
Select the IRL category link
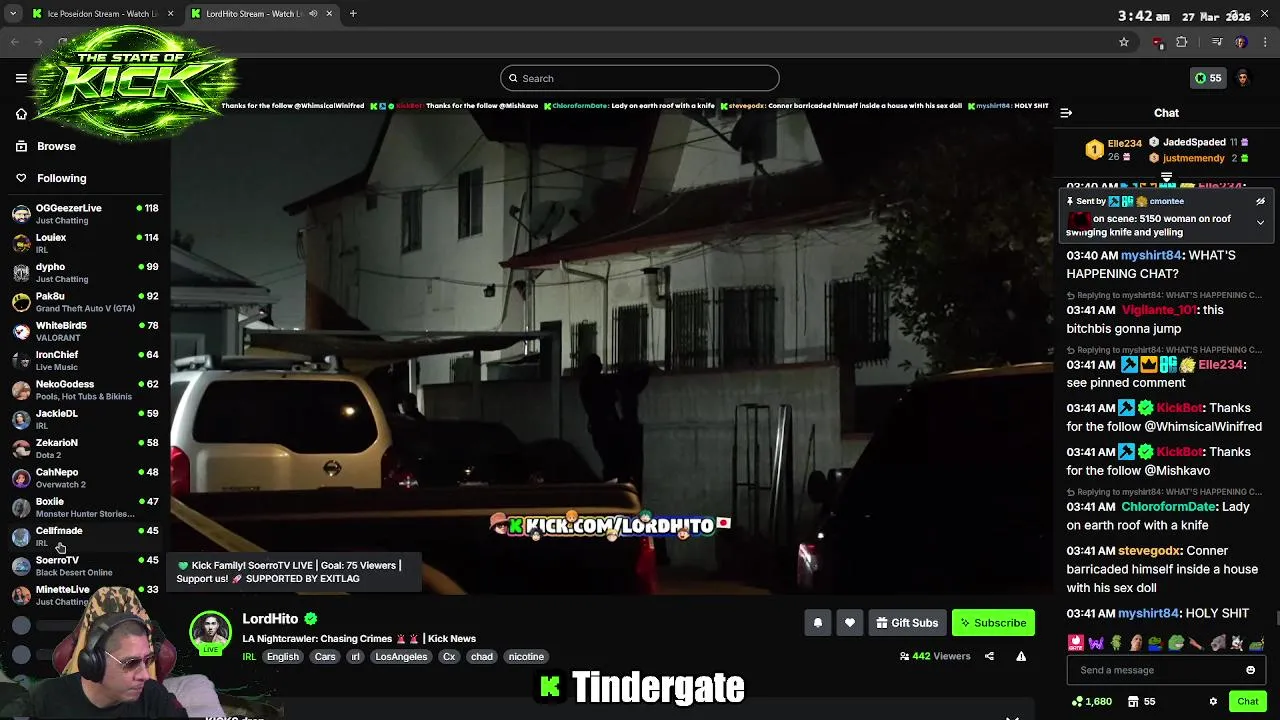249,657
